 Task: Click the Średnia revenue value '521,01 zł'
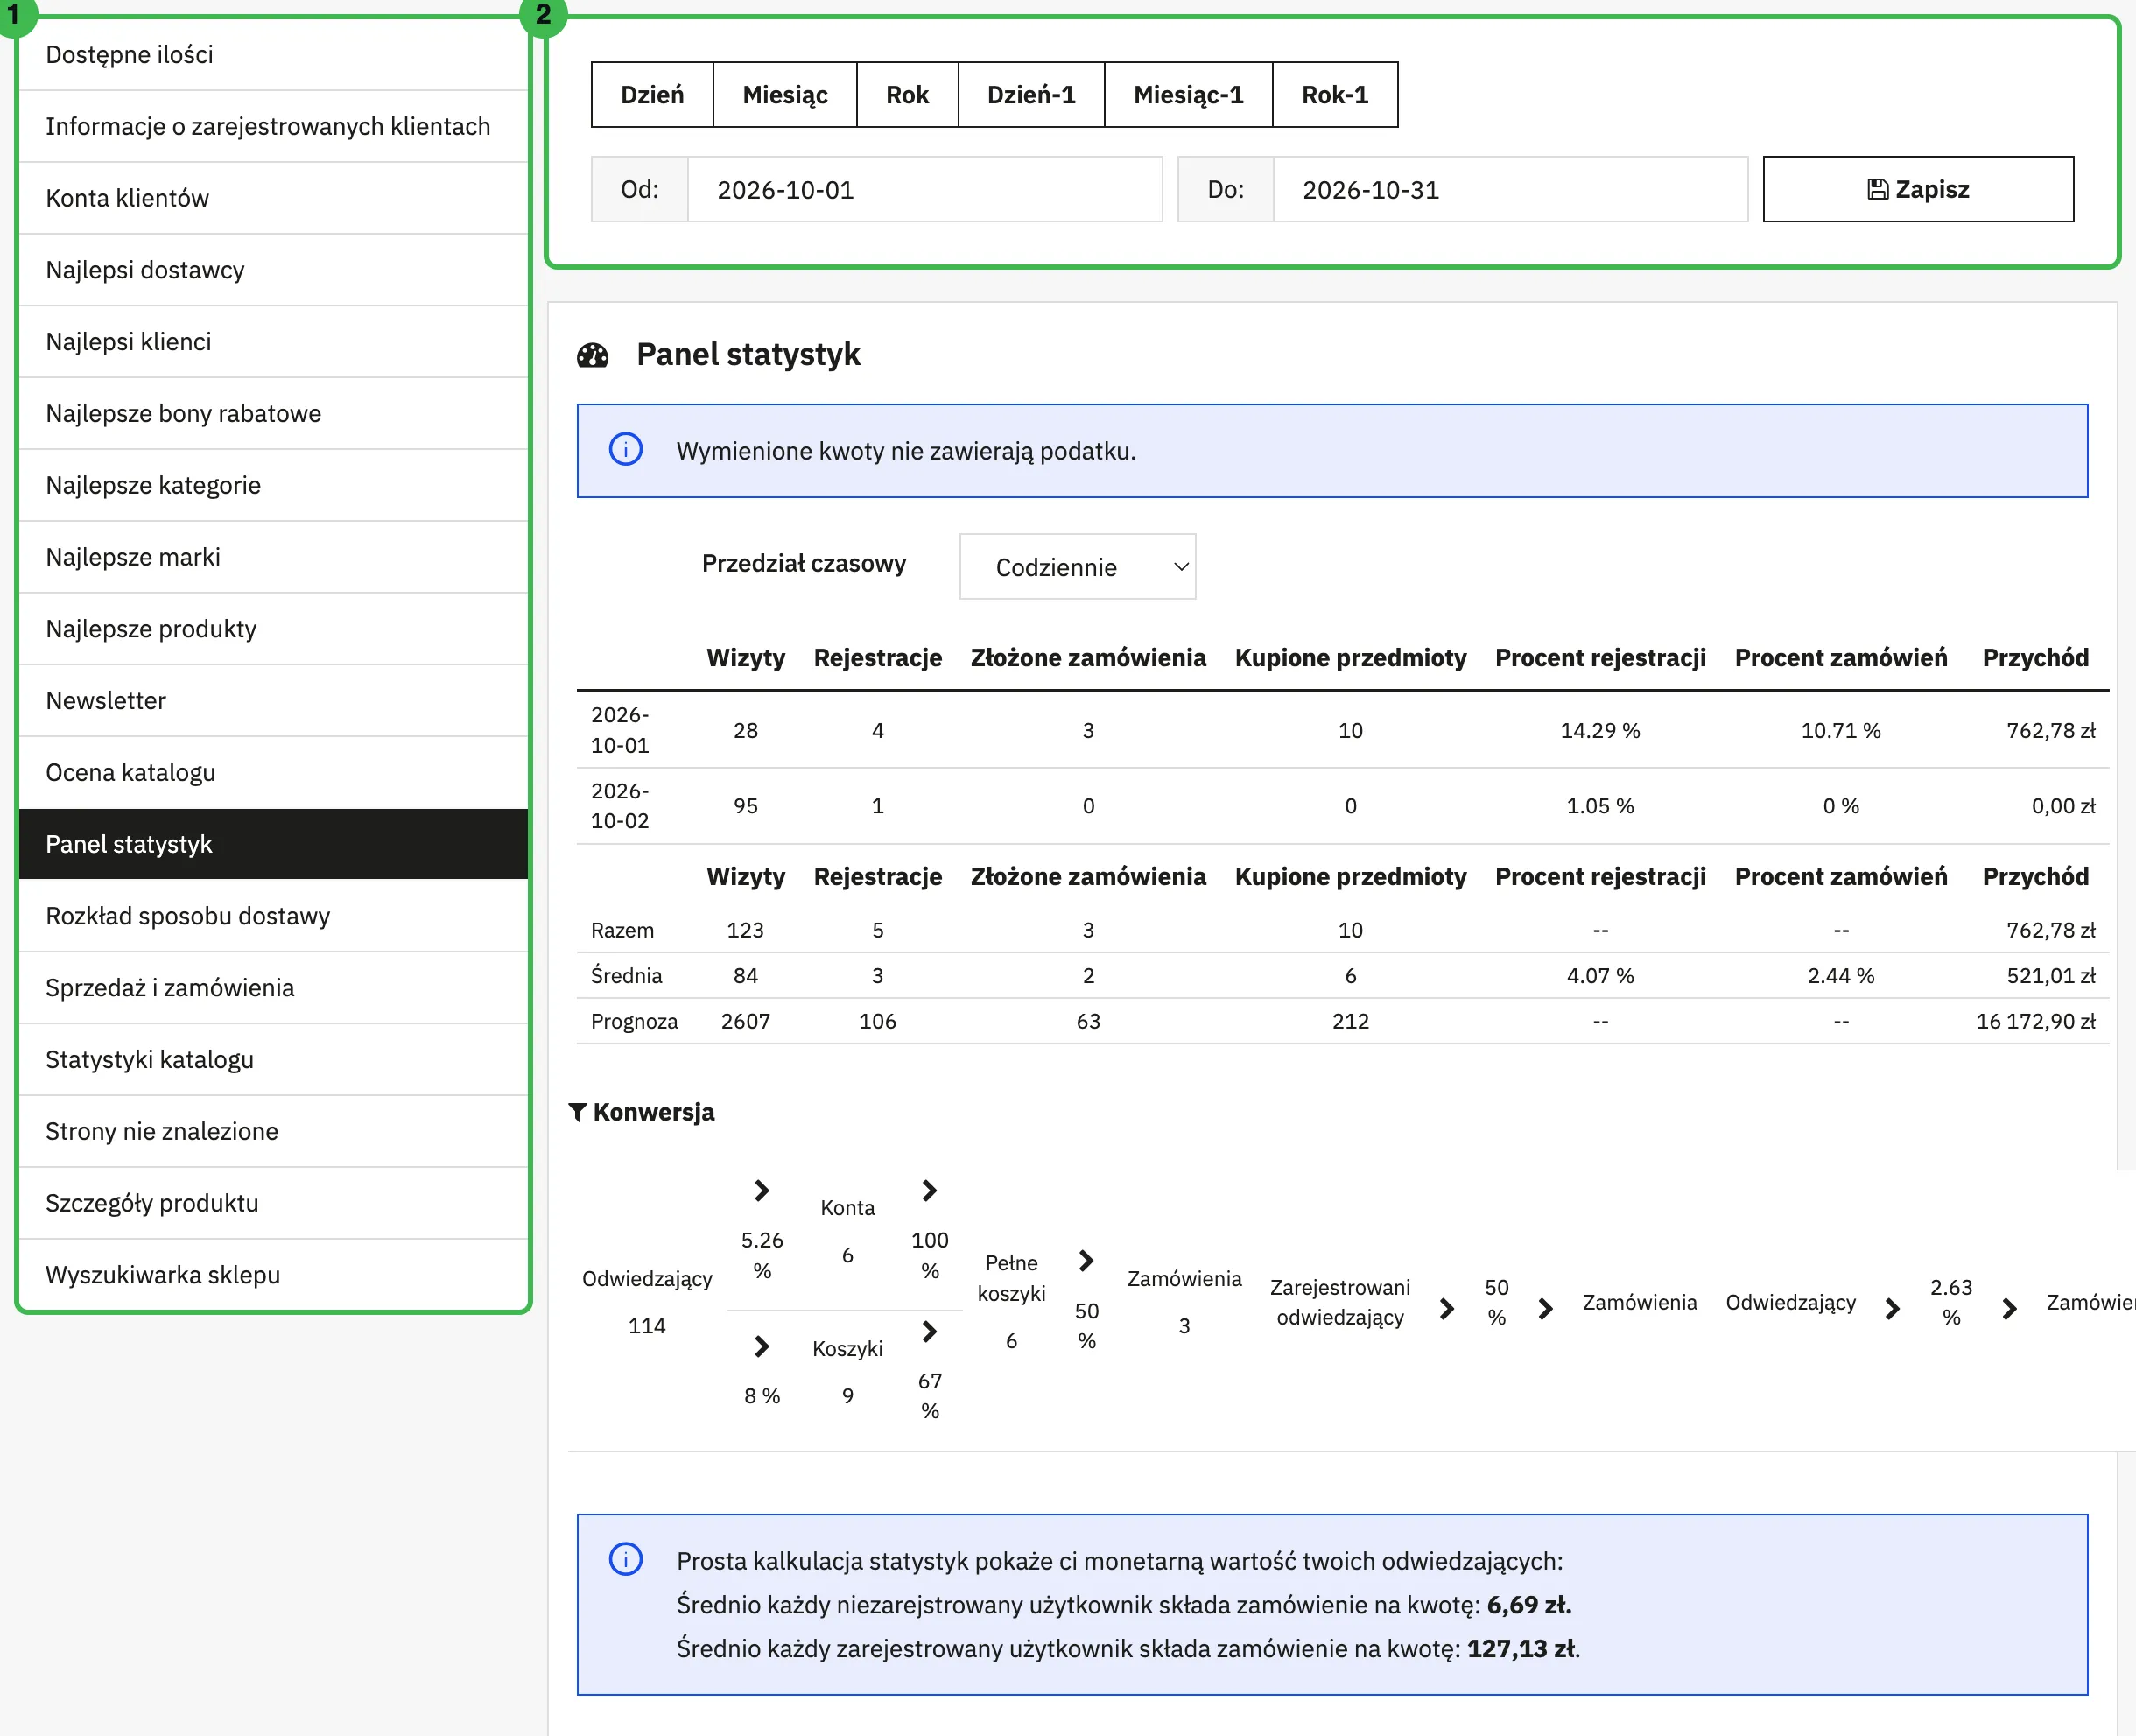pyautogui.click(x=2050, y=975)
